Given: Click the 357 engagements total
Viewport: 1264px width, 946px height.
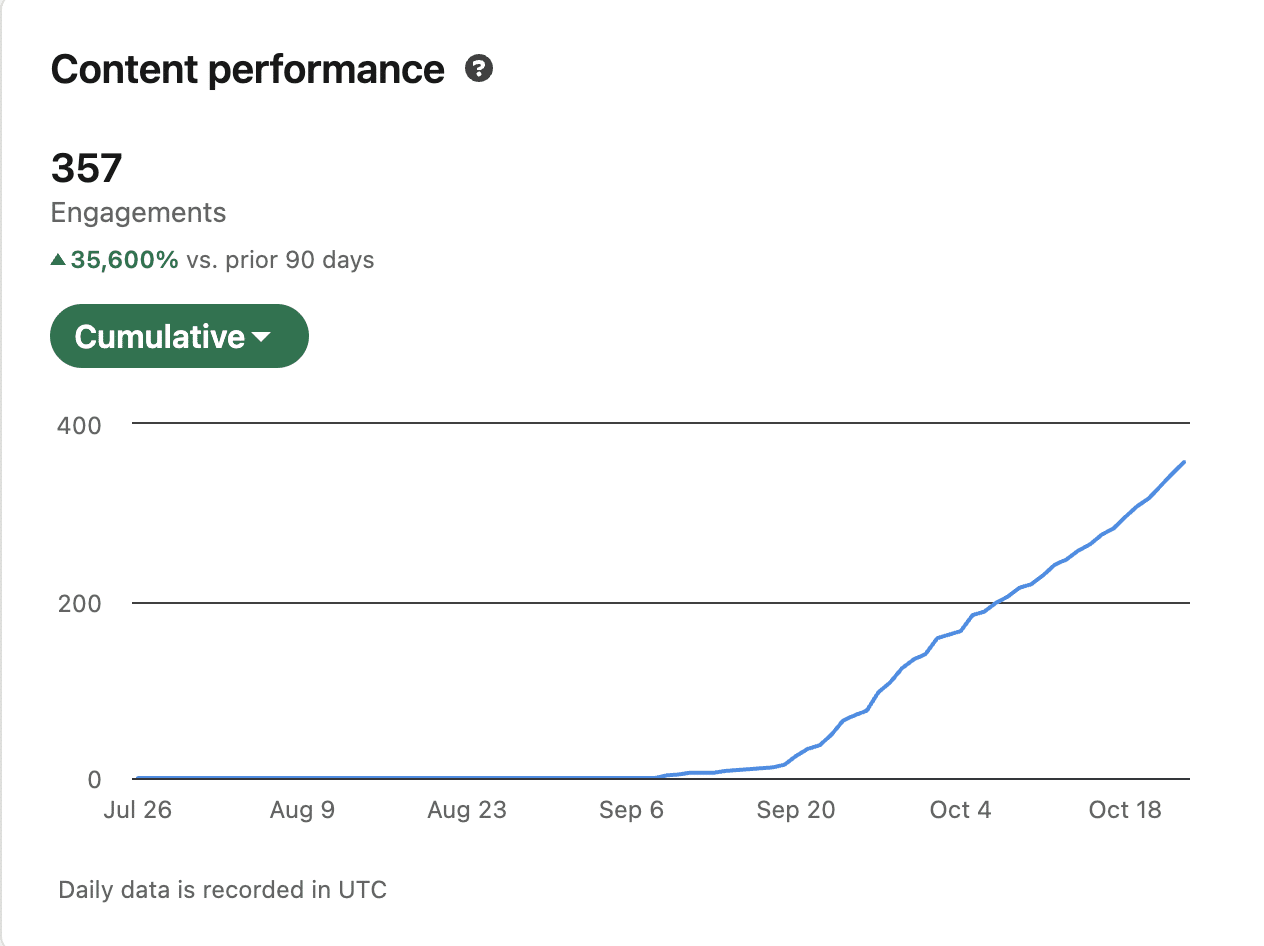Looking at the screenshot, I should pyautogui.click(x=86, y=168).
